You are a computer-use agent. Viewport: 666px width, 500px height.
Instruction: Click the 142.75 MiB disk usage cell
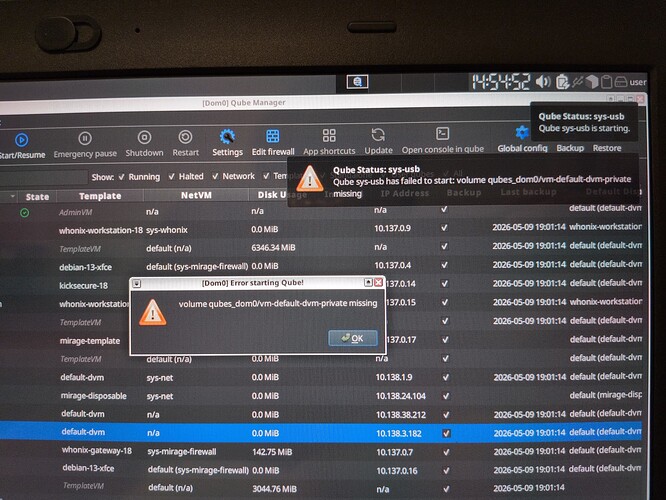(x=272, y=452)
